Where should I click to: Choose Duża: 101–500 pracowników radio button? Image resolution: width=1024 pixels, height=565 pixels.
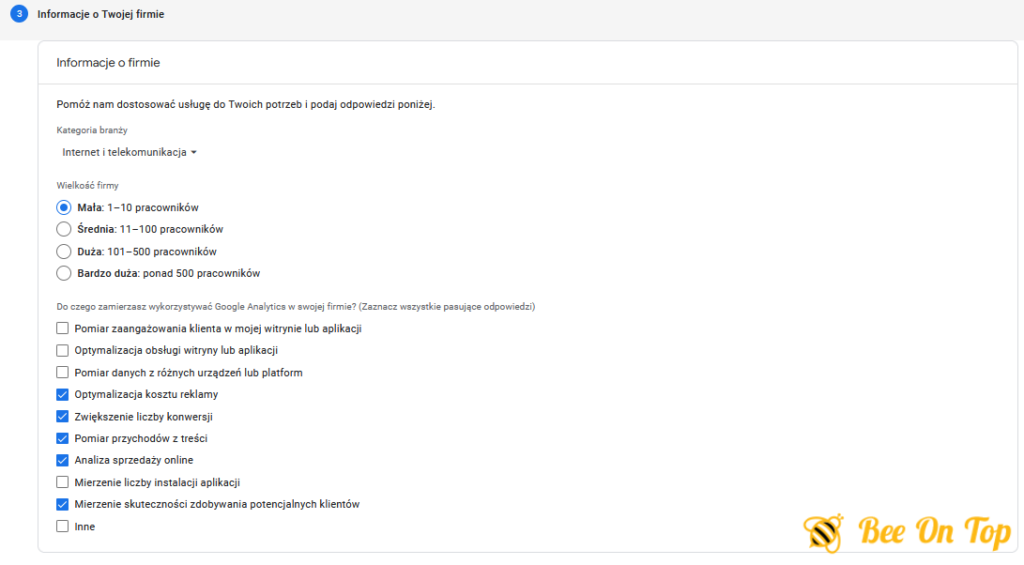click(x=63, y=251)
